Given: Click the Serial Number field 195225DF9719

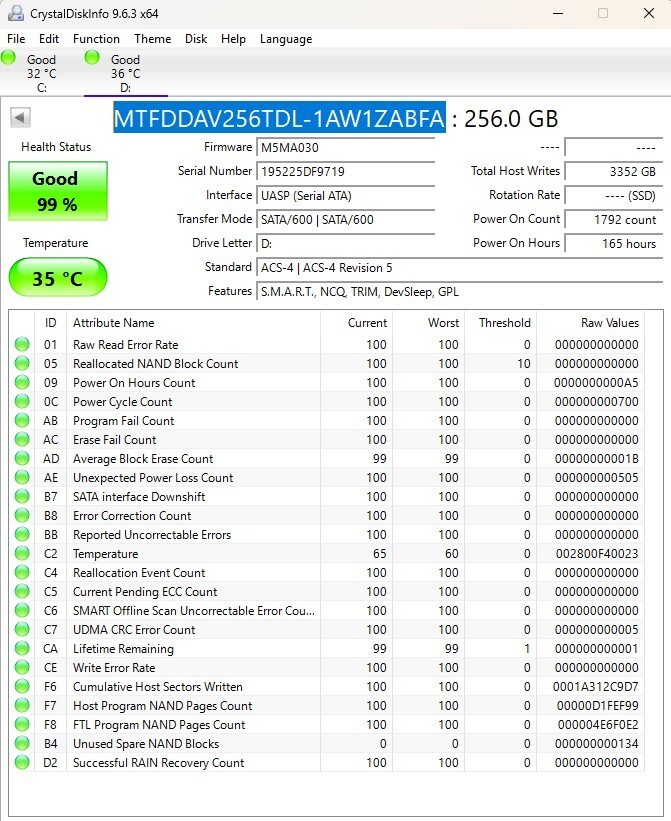Looking at the screenshot, I should tap(346, 172).
